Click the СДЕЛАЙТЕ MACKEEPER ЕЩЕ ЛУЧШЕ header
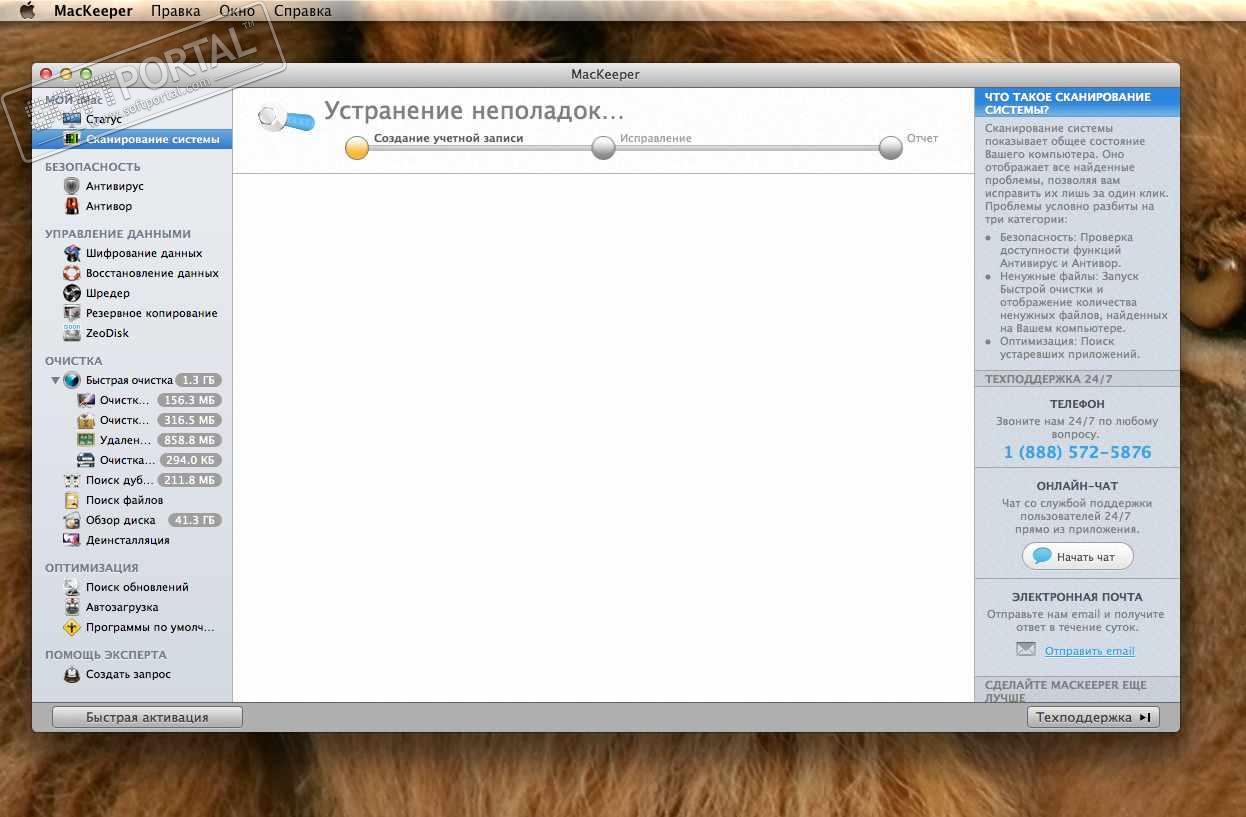This screenshot has width=1246, height=817. point(1078,690)
